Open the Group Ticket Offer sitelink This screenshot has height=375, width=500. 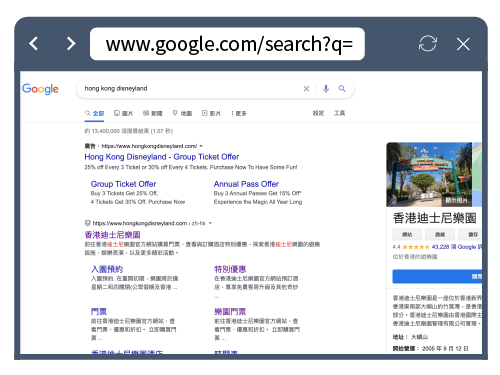point(123,184)
